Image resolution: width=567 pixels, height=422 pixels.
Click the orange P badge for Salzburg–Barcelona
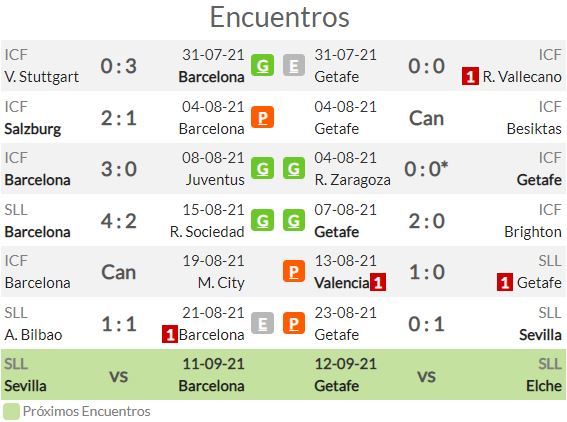click(x=263, y=117)
